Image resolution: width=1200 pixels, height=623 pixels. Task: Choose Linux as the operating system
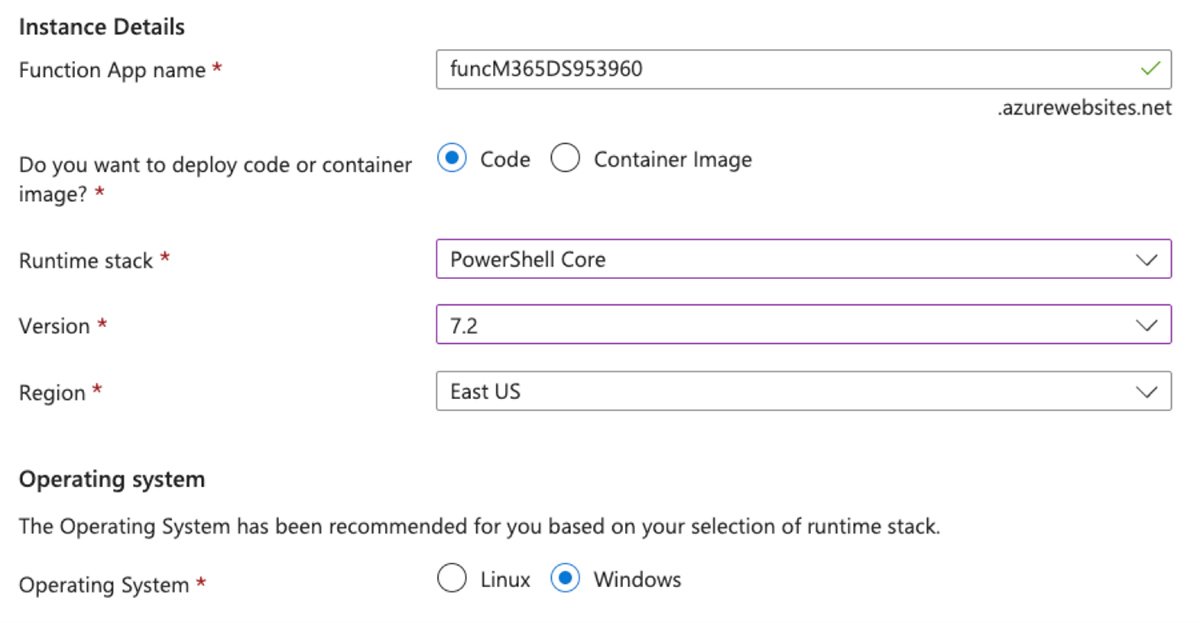(452, 578)
